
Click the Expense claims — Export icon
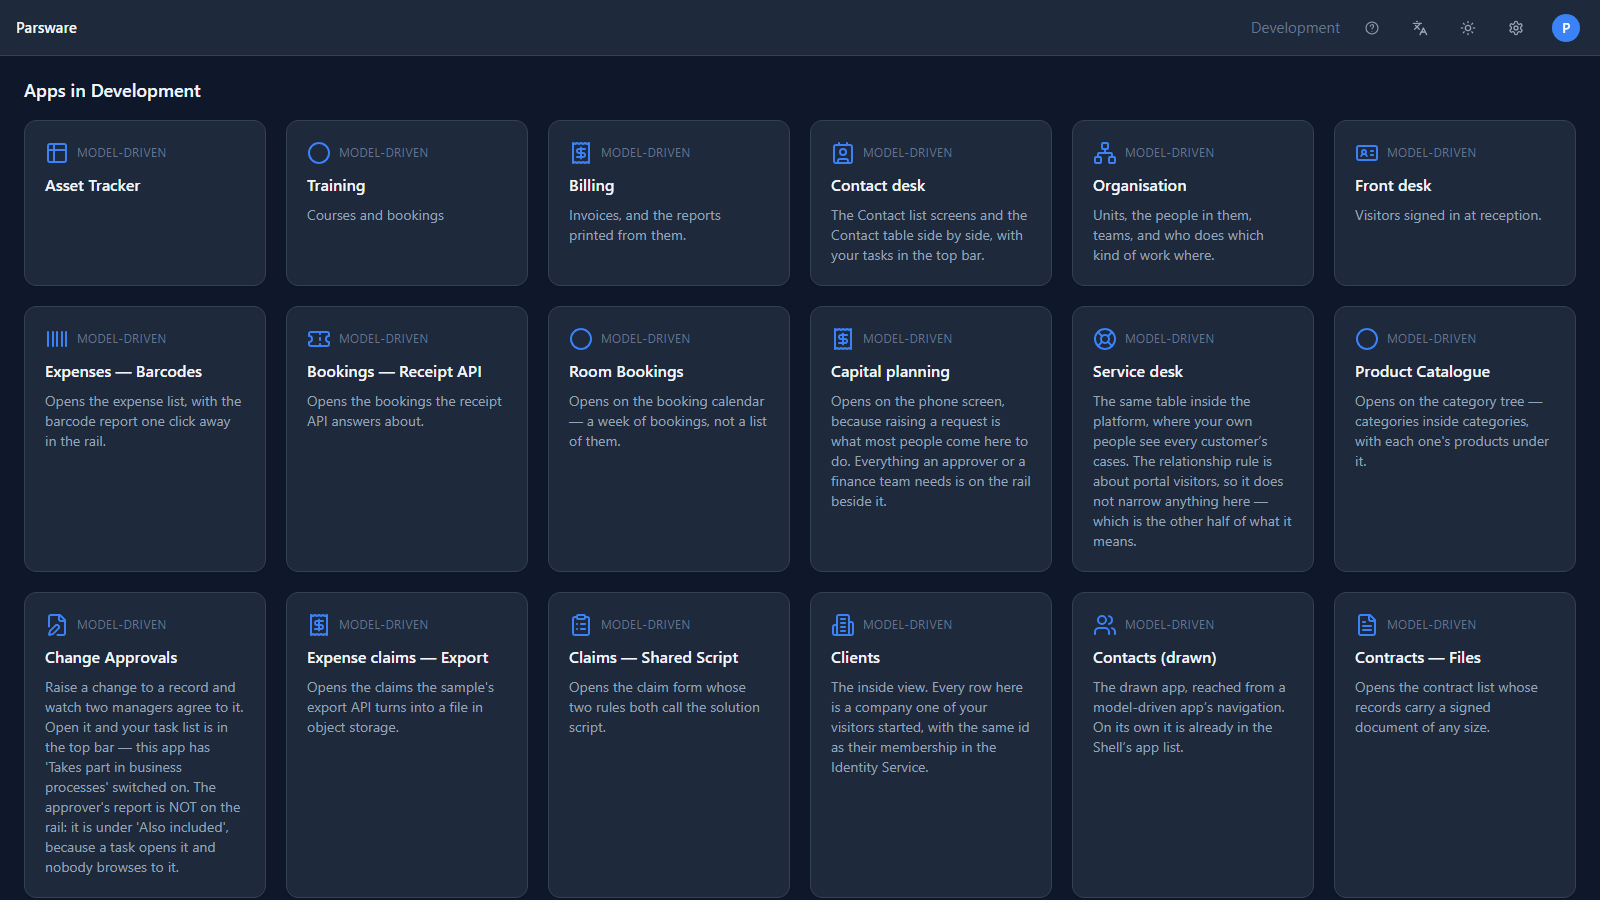(319, 625)
